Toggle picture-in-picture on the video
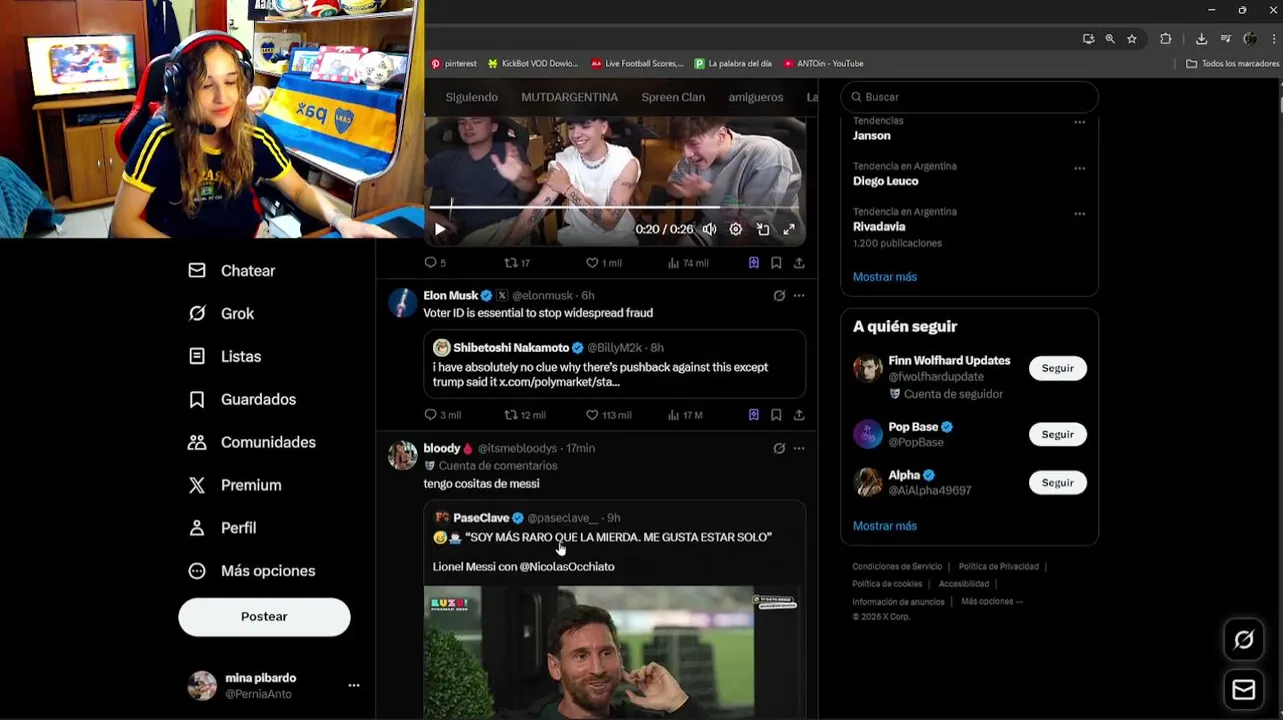Viewport: 1283px width, 720px height. [763, 229]
